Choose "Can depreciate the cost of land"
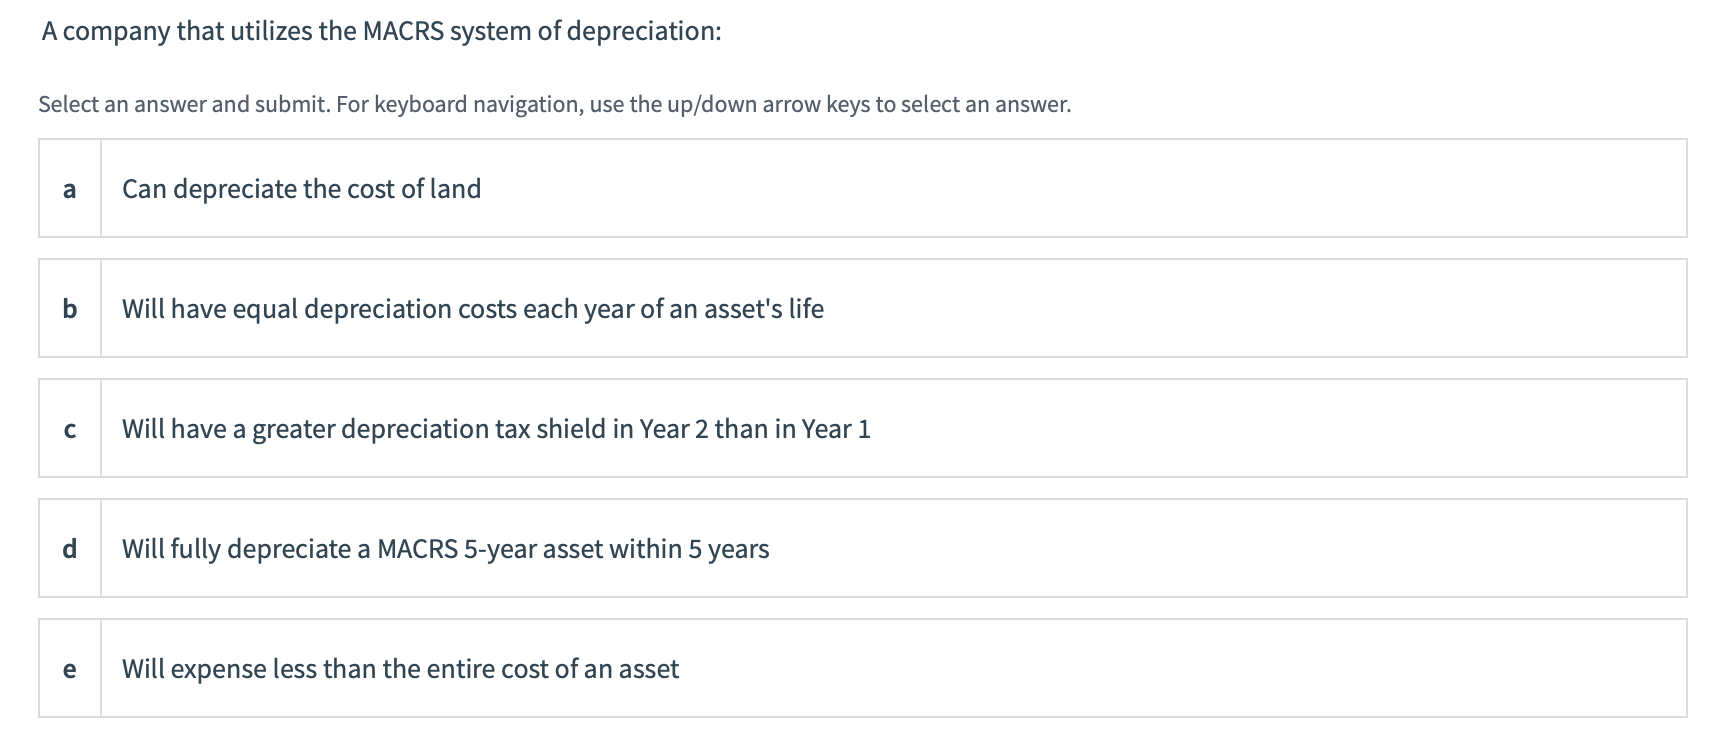The width and height of the screenshot is (1714, 732). [x=301, y=189]
